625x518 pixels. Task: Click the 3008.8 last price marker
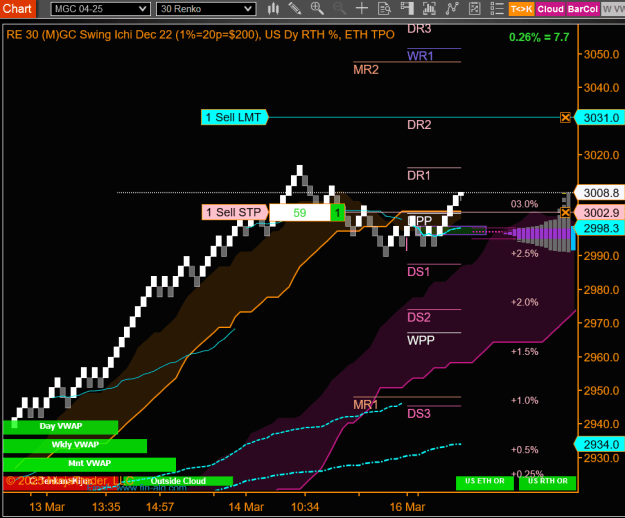coord(600,193)
